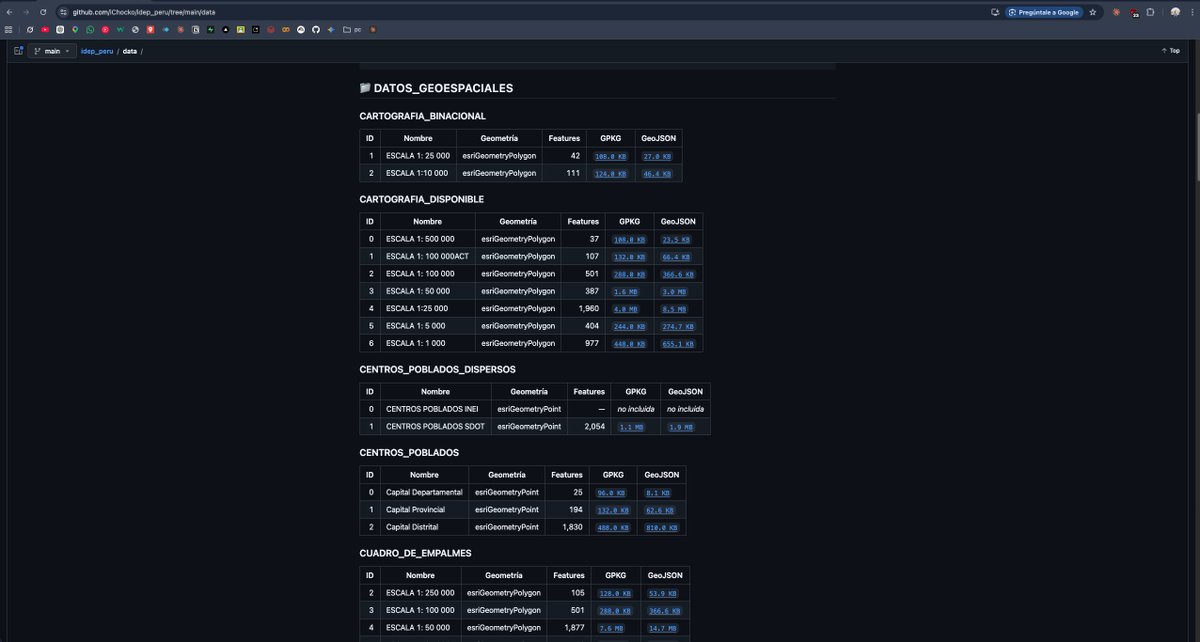Open the apps grid icon in the bookmarks bar
The height and width of the screenshot is (642, 1200).
[9, 29]
